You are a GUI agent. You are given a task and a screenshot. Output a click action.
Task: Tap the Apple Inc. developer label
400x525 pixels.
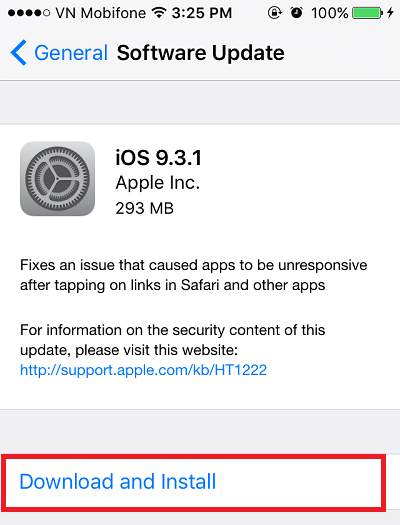158,183
